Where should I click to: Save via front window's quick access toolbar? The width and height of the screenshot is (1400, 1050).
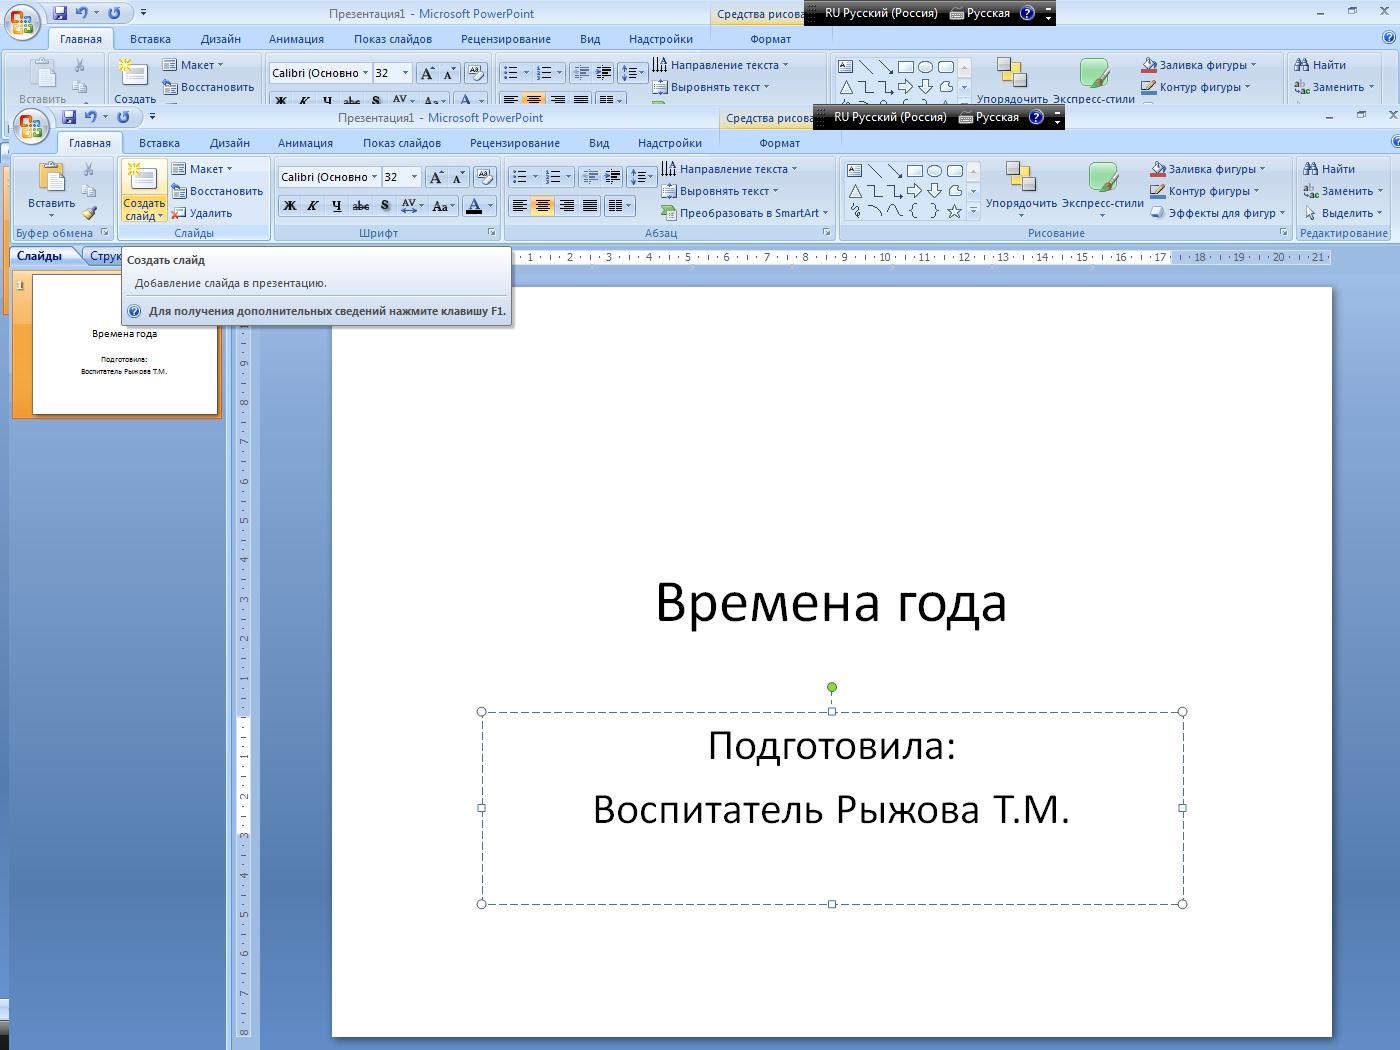[69, 117]
